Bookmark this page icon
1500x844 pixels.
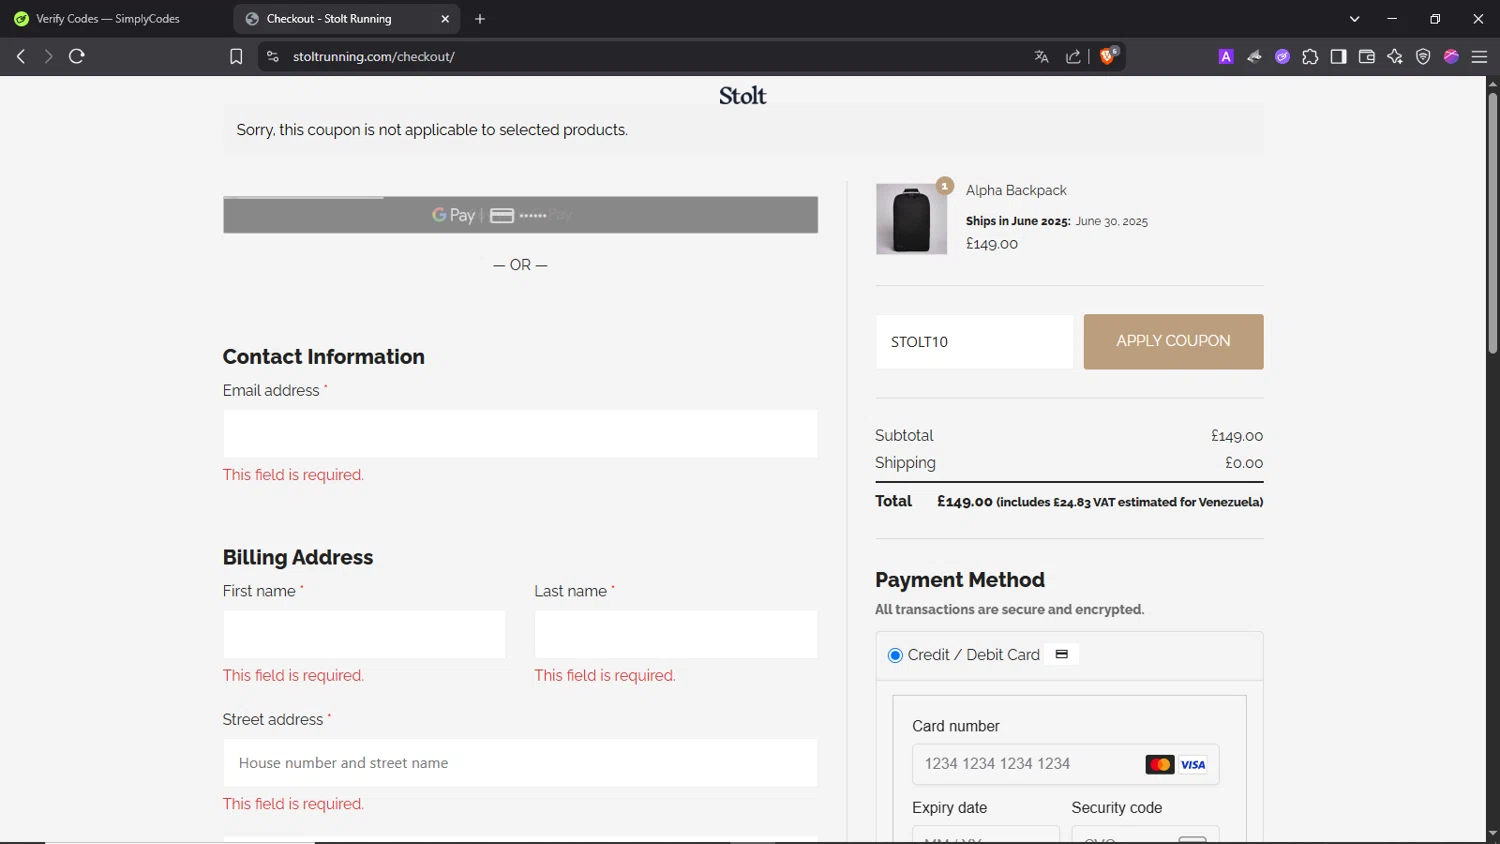pos(236,57)
